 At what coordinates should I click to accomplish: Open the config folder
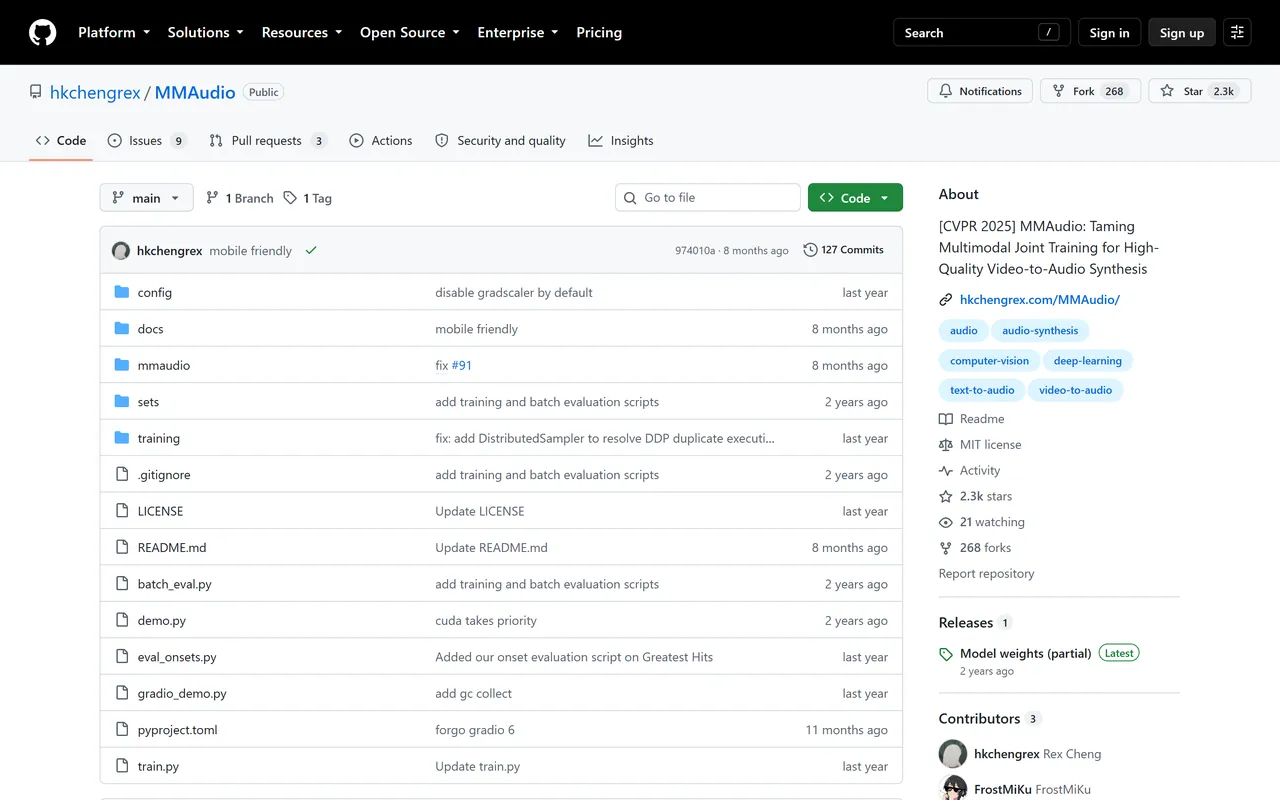point(155,292)
